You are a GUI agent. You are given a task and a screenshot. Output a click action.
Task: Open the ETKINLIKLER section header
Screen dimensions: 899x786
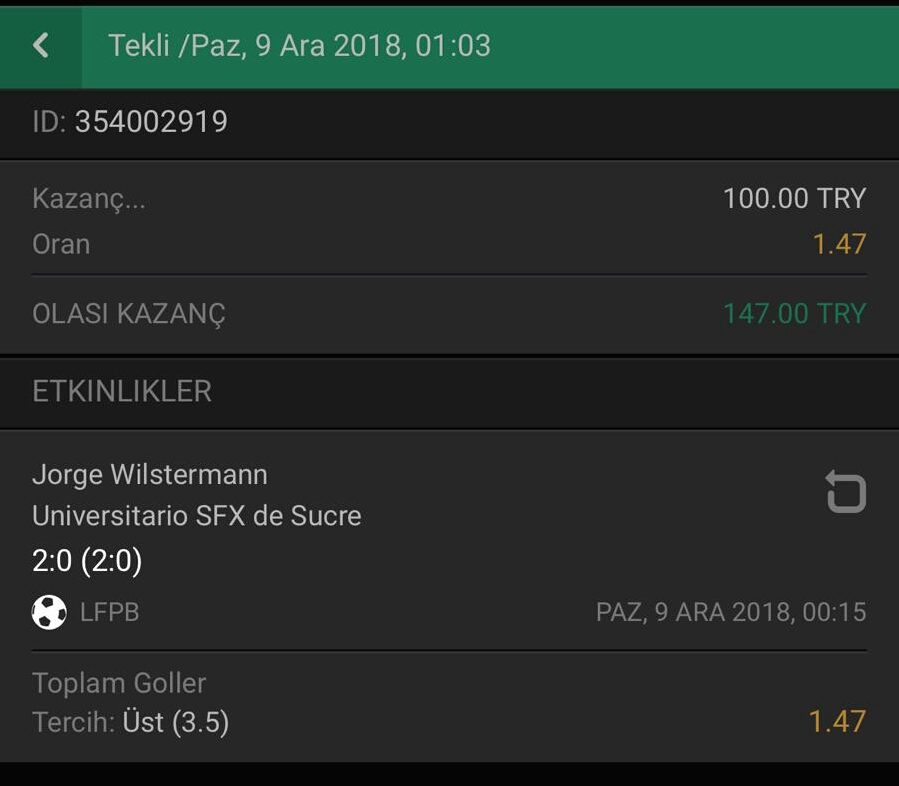[x=122, y=391]
